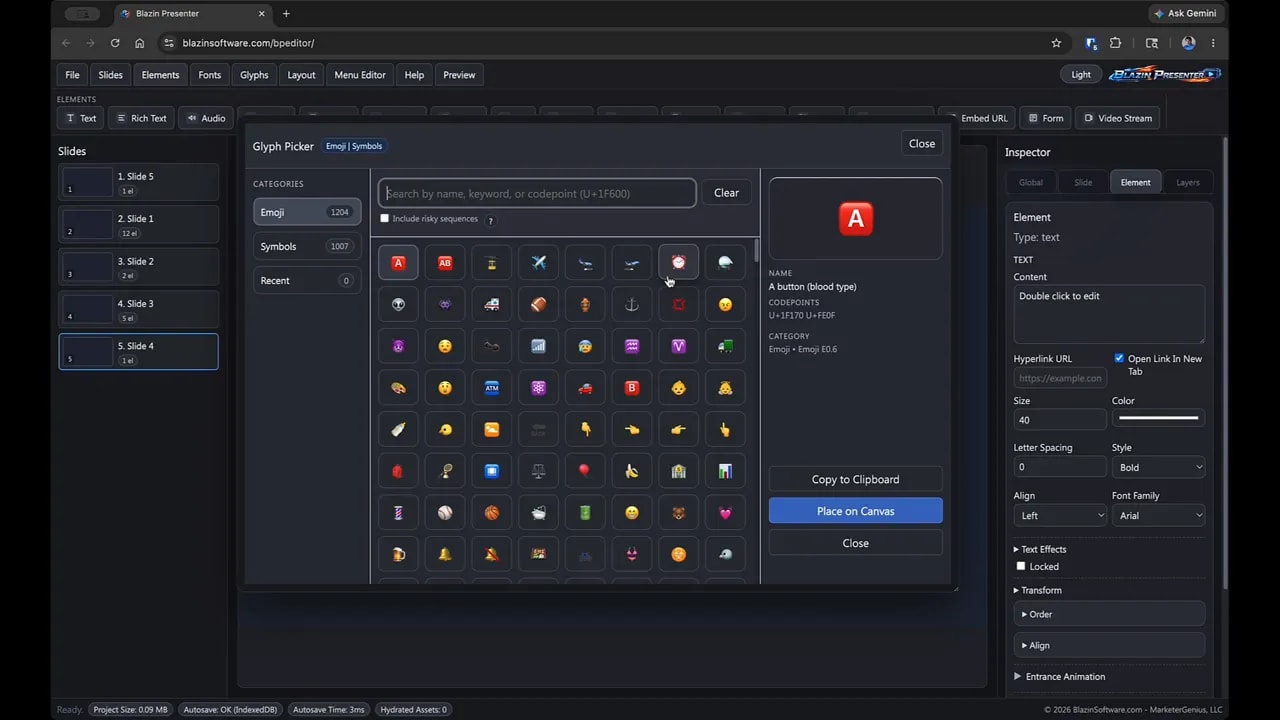
Task: Uncheck Open Link In New Tab
Action: (x=1119, y=358)
